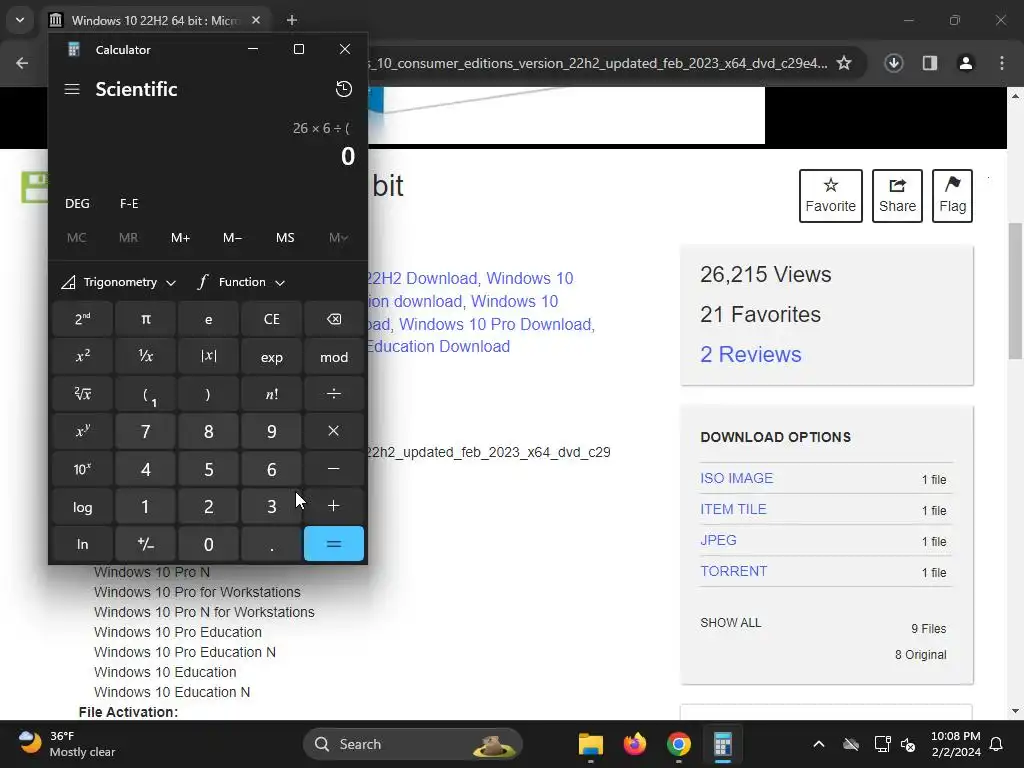Click the Share button on the webpage
This screenshot has height=768, width=1024.
point(897,196)
